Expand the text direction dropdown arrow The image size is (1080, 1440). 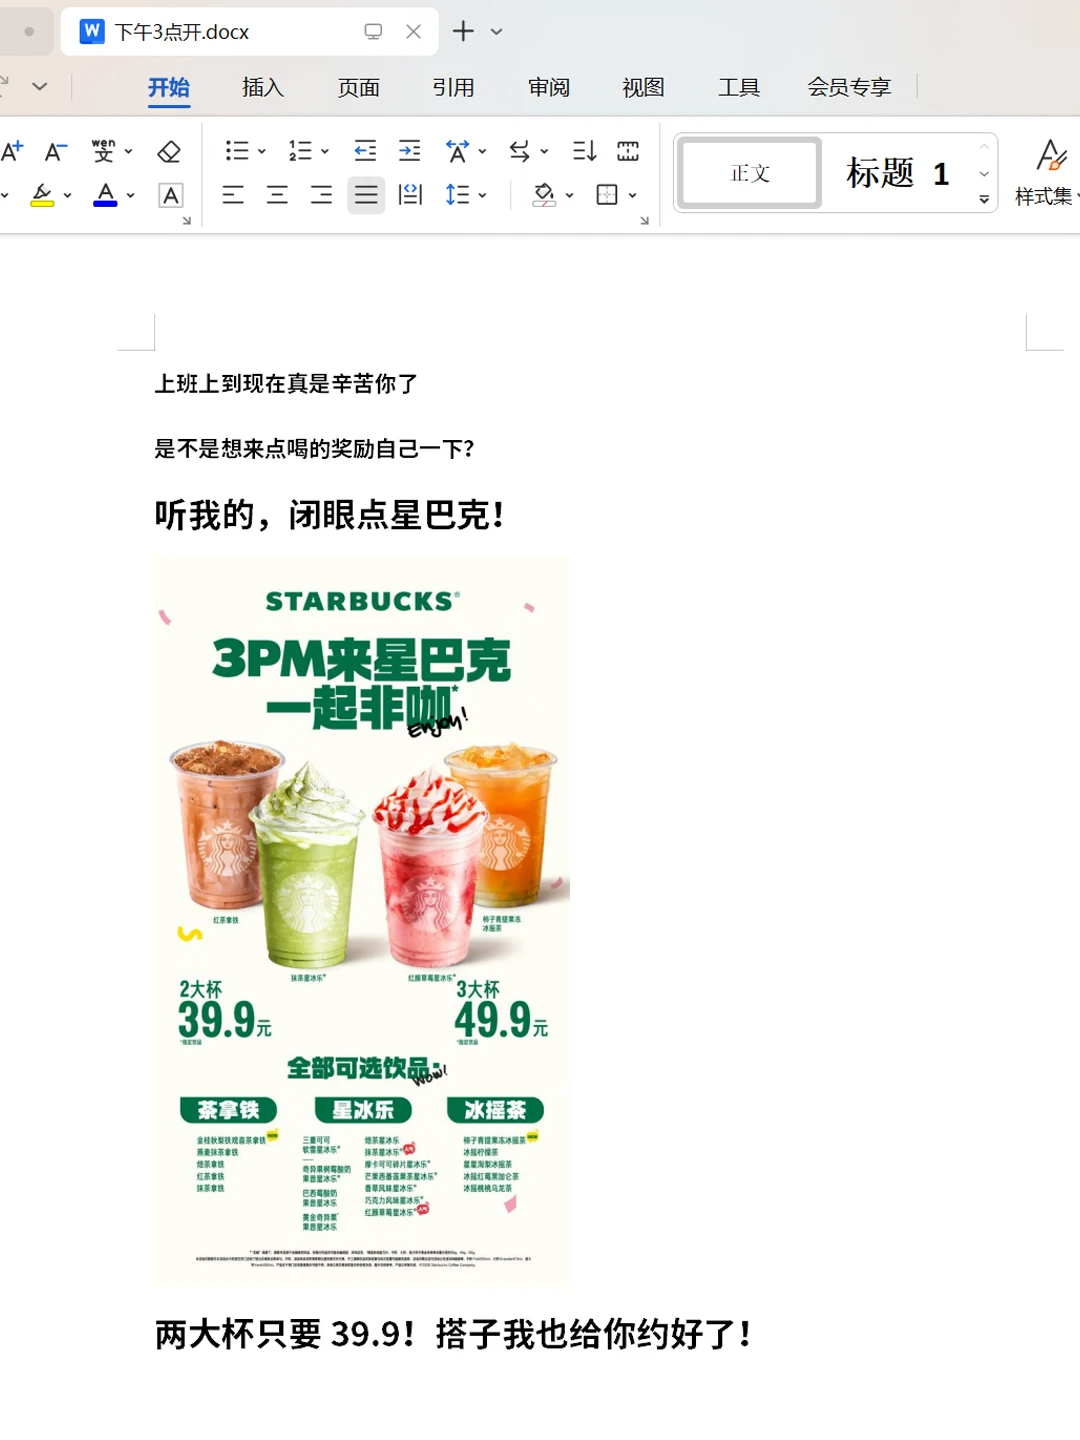coord(544,152)
